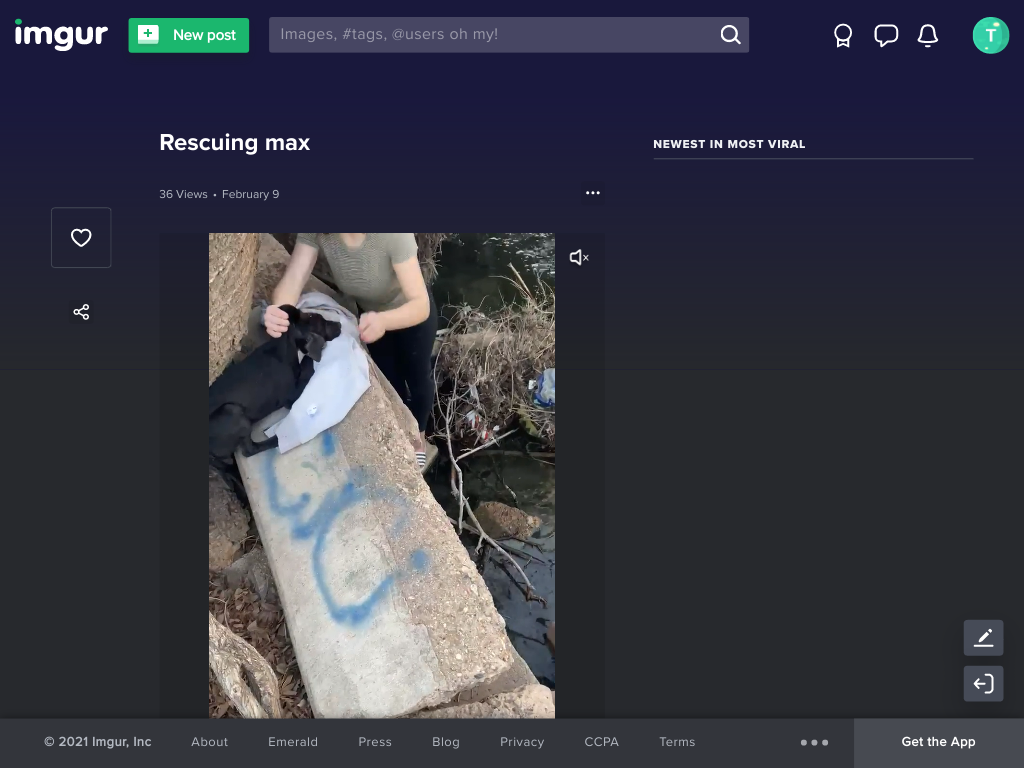Viewport: 1024px width, 768px height.
Task: Click the pencil edit icon button
Action: click(x=984, y=637)
